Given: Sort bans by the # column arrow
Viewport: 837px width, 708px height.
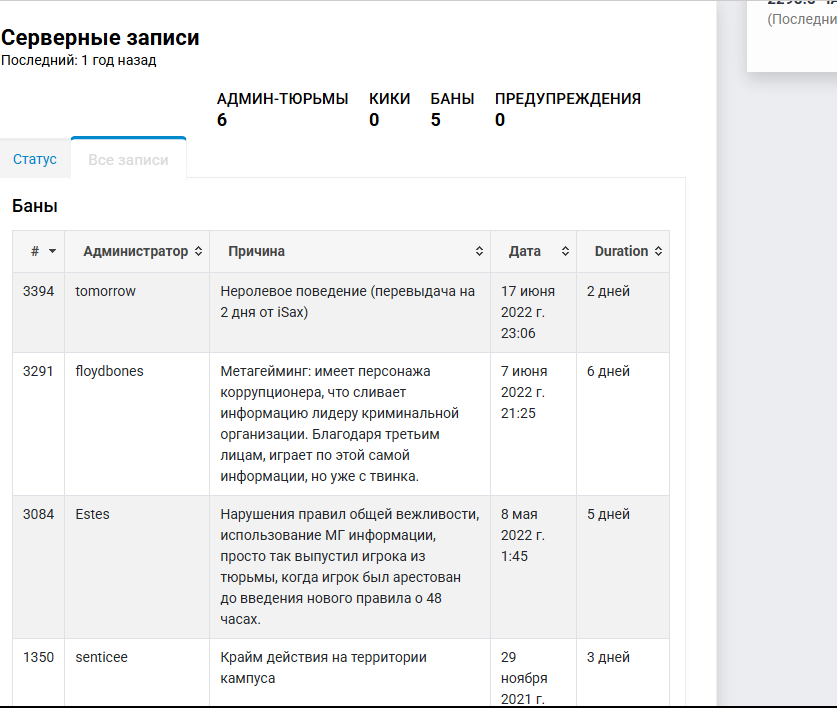Looking at the screenshot, I should tap(52, 251).
